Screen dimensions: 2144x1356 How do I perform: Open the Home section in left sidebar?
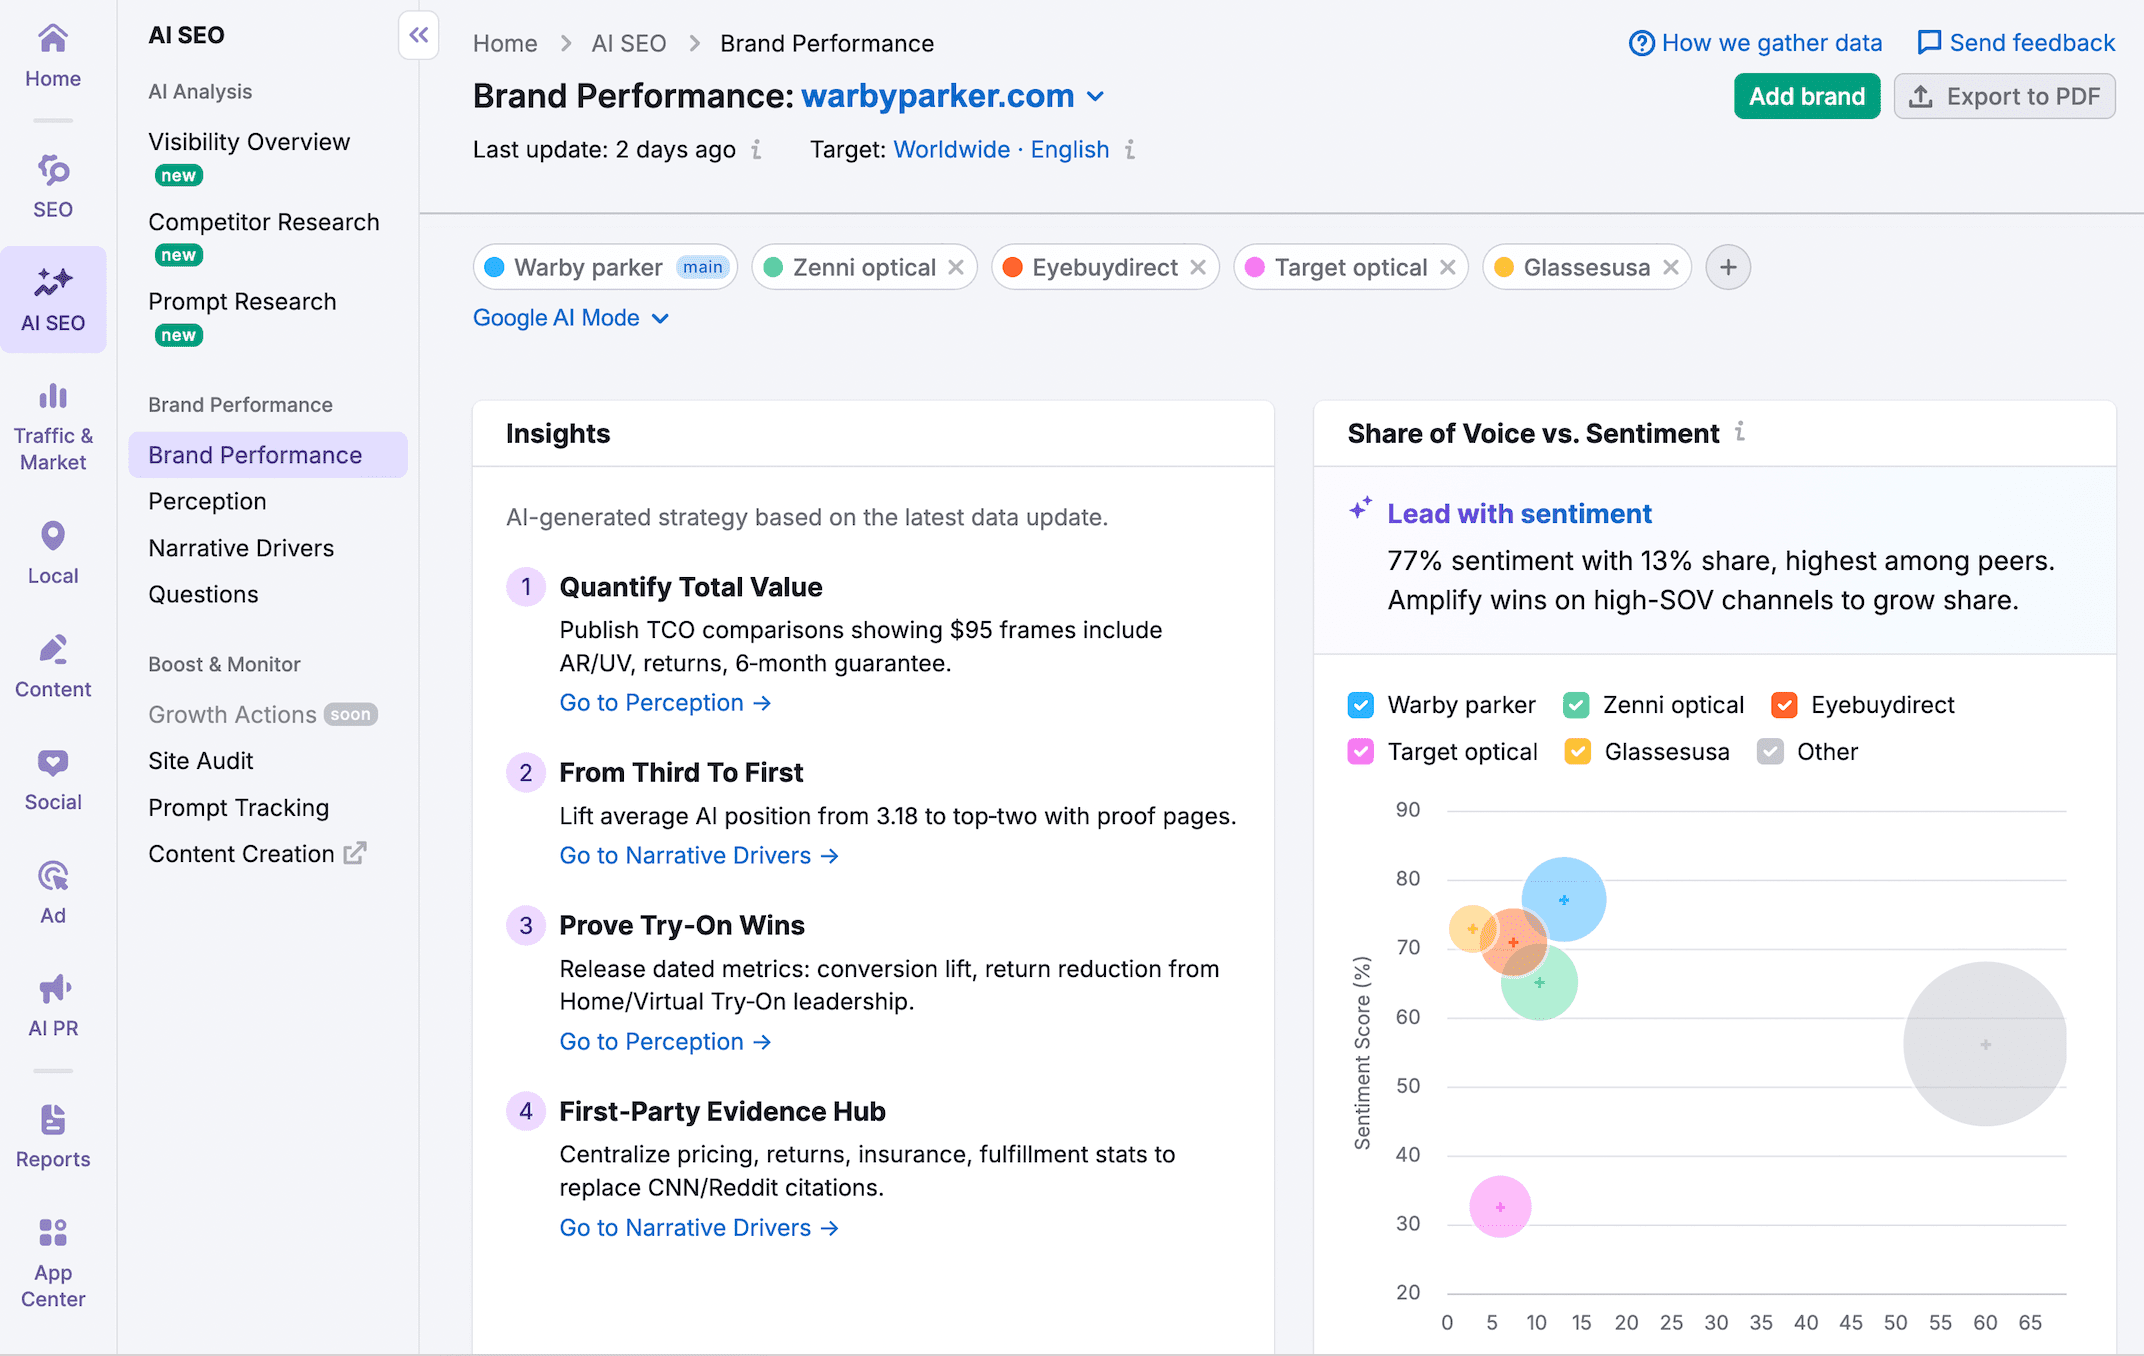tap(52, 55)
